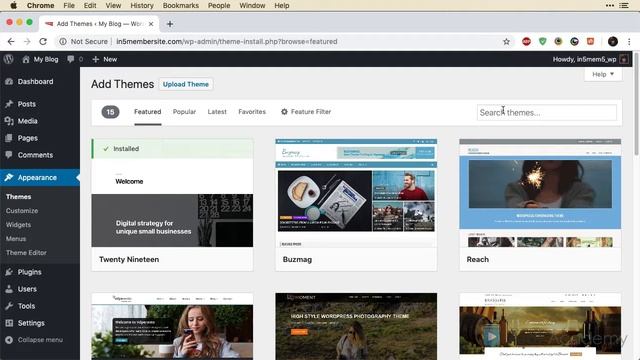Click the page vertical scrollbar

click(x=636, y=104)
